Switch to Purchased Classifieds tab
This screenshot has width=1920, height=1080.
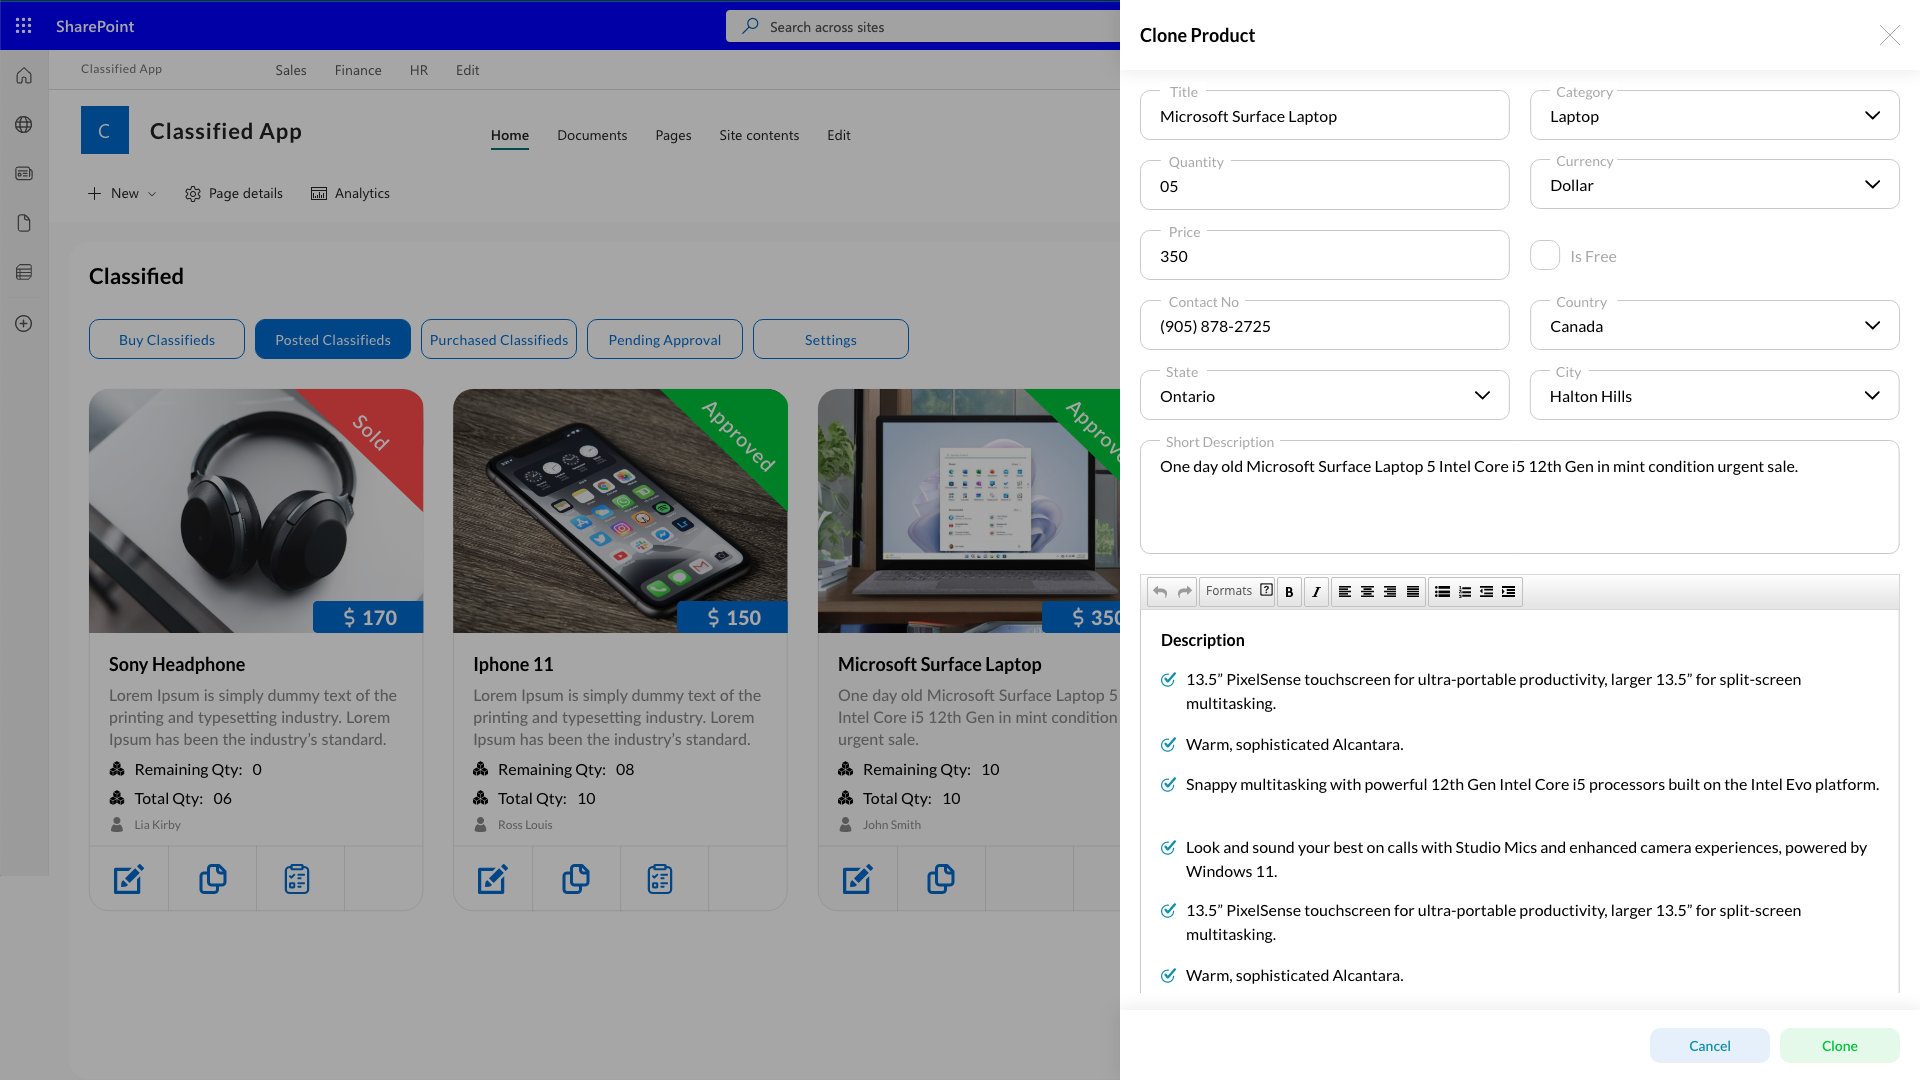499,340
